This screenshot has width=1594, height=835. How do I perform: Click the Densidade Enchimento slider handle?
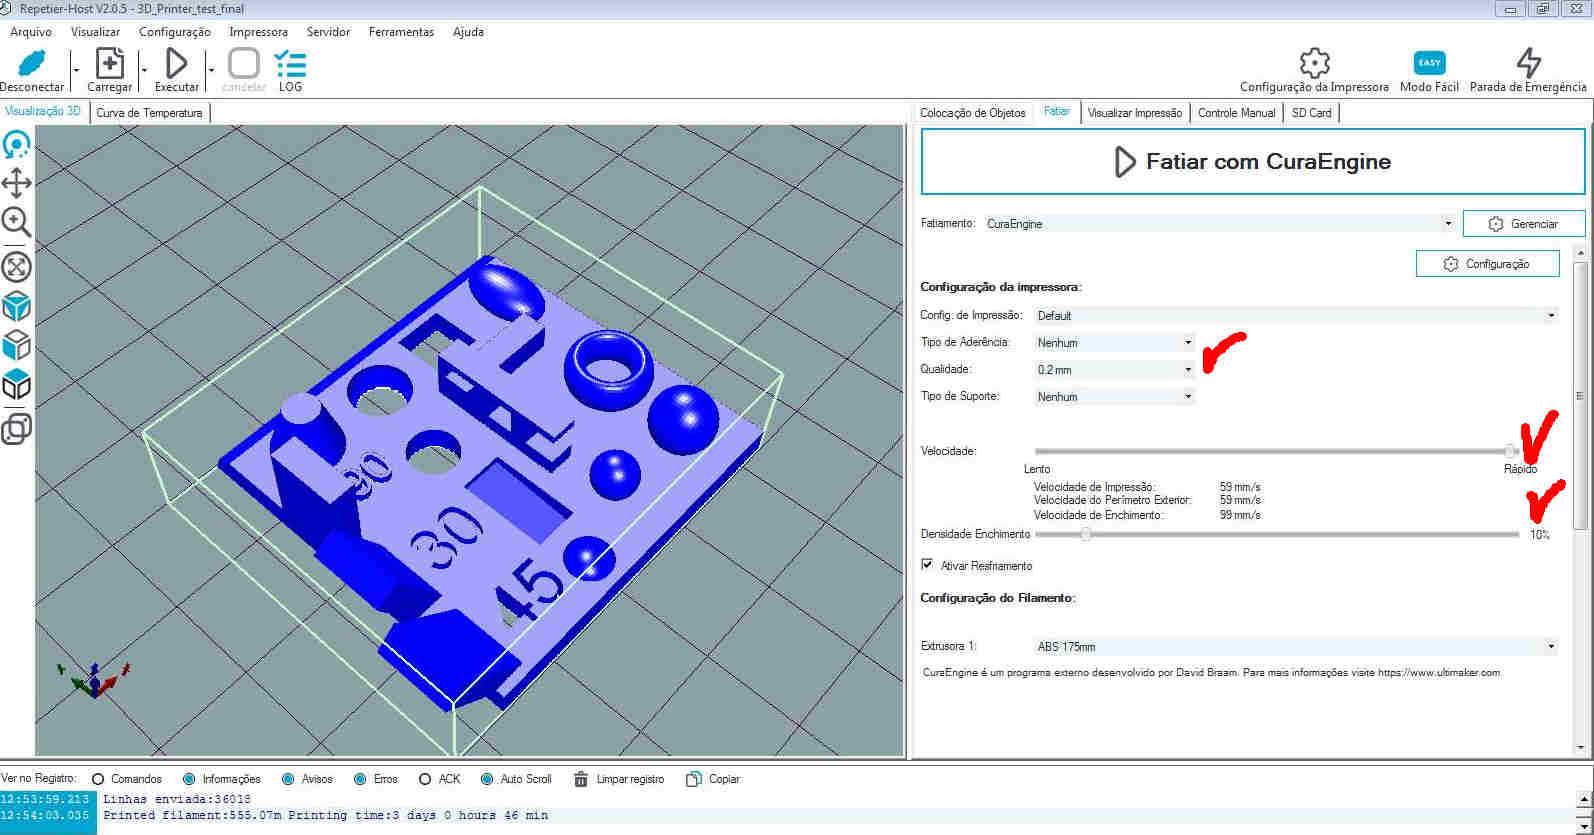(x=1085, y=534)
